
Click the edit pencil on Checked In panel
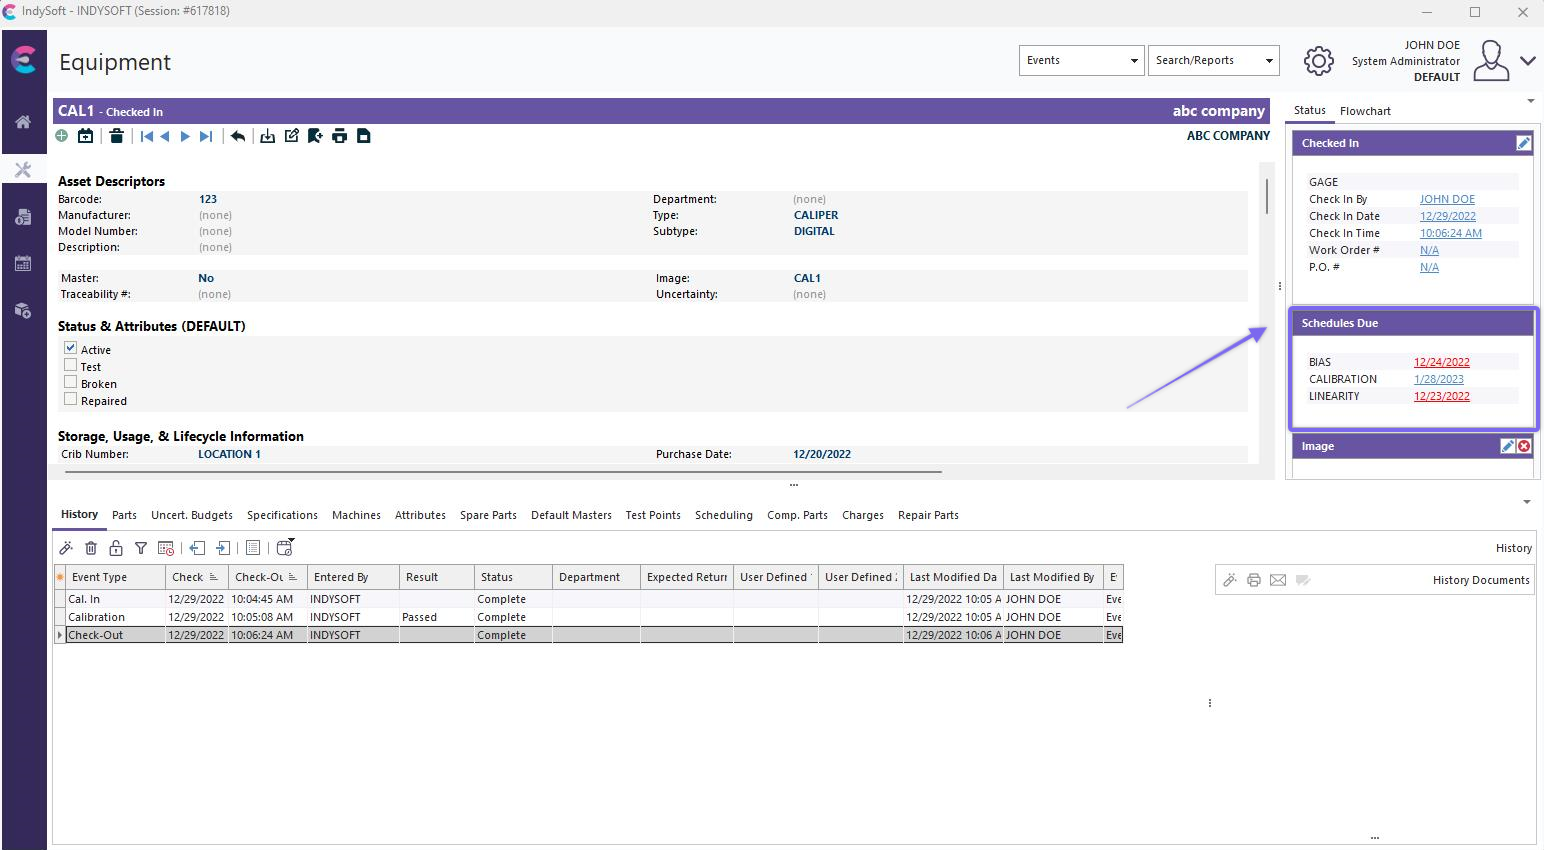point(1523,143)
